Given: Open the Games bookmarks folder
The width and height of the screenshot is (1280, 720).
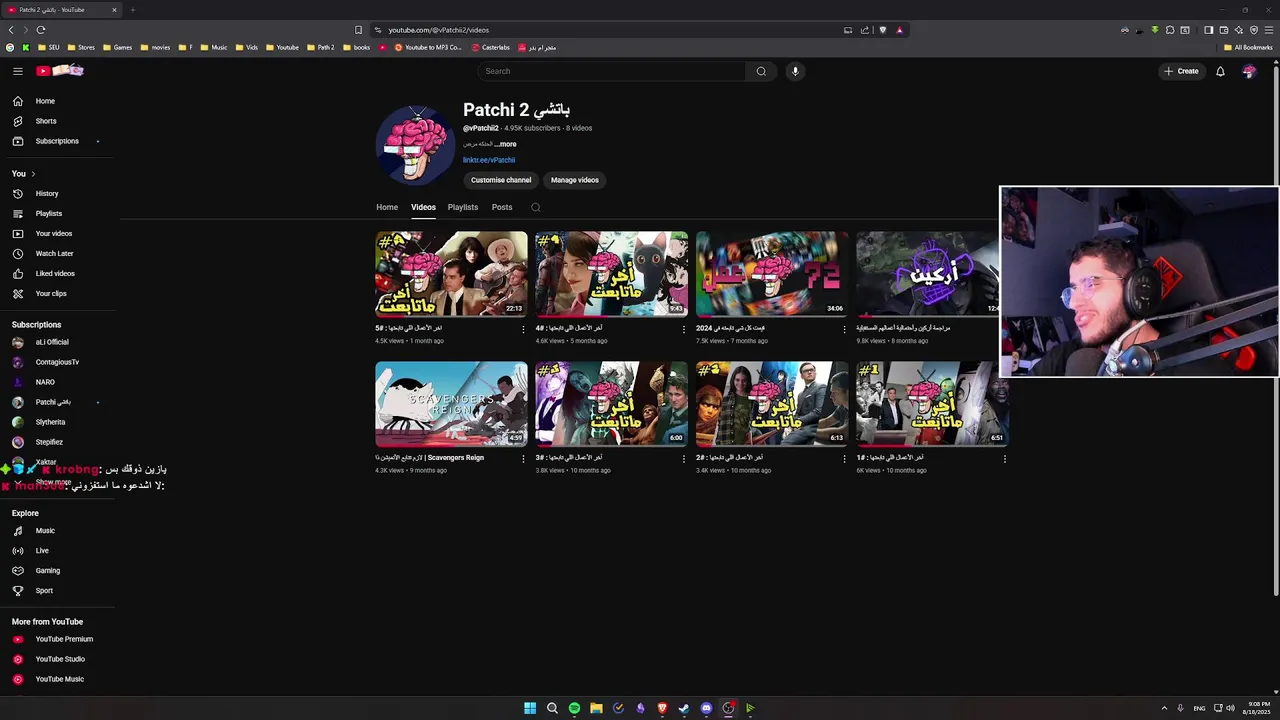Looking at the screenshot, I should click(x=118, y=47).
